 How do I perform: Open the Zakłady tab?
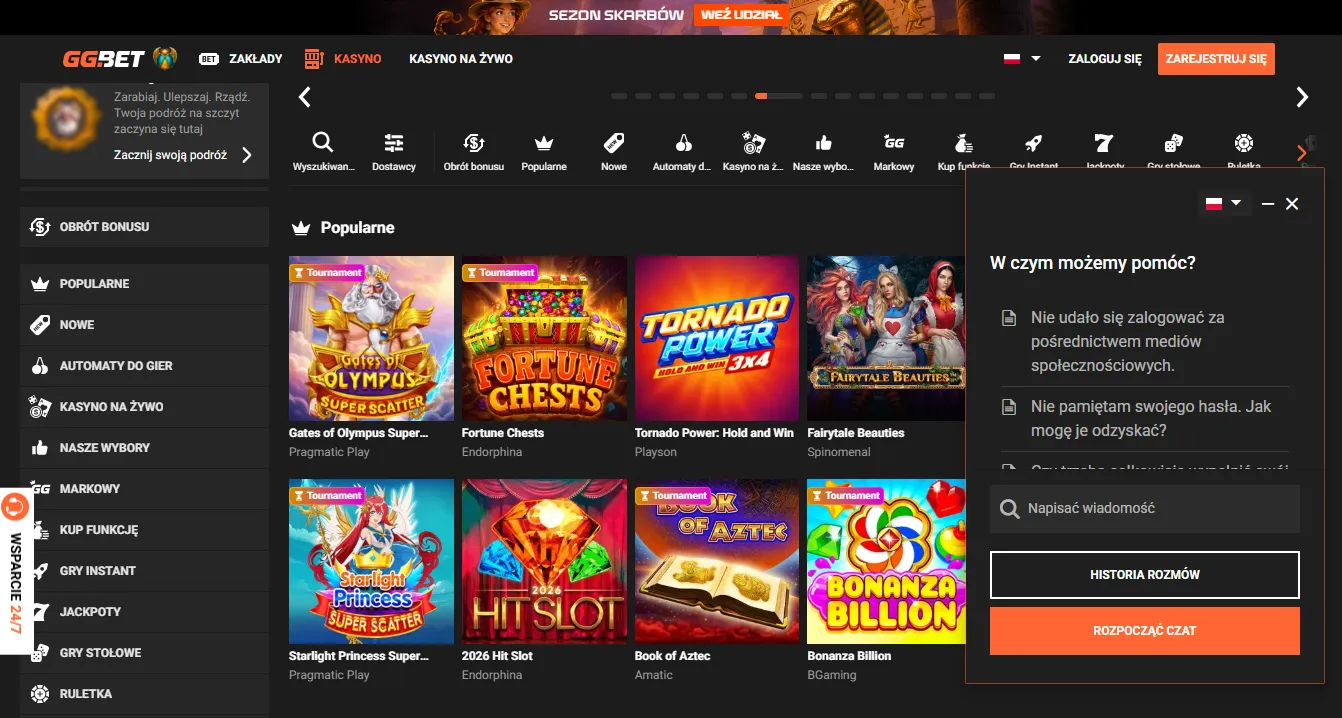[x=241, y=58]
